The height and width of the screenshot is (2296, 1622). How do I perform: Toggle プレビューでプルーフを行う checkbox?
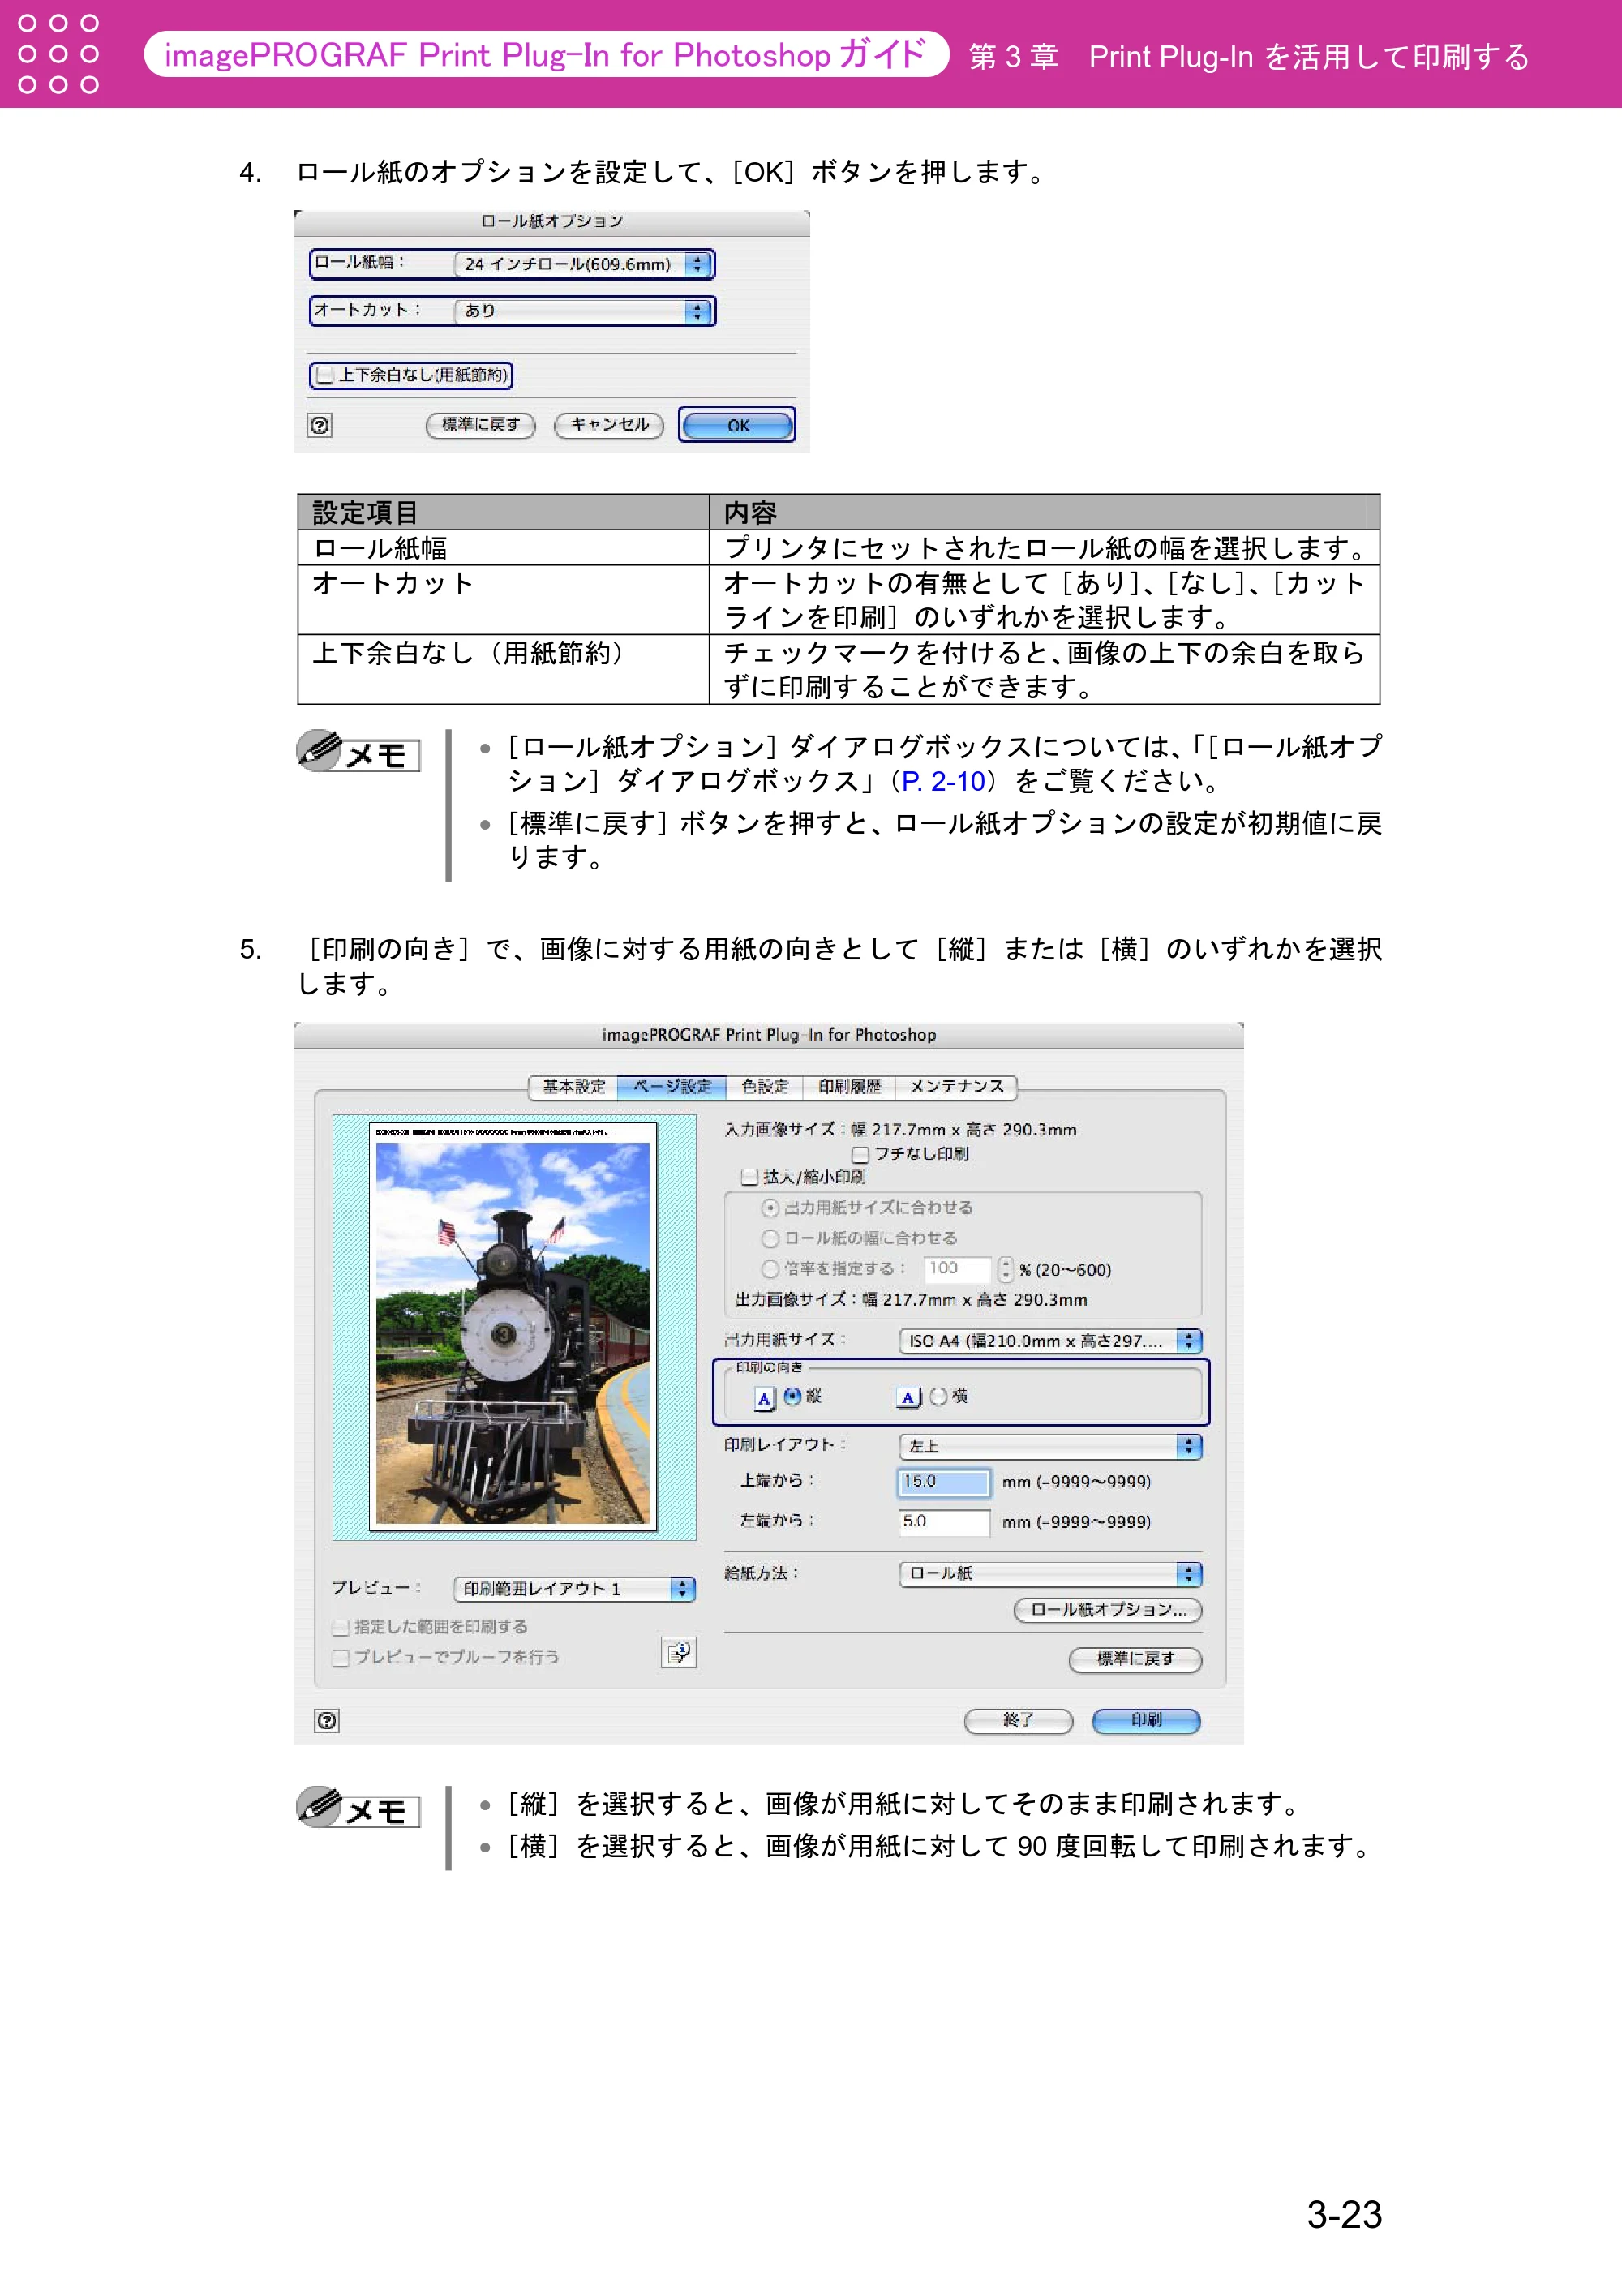(x=341, y=1658)
